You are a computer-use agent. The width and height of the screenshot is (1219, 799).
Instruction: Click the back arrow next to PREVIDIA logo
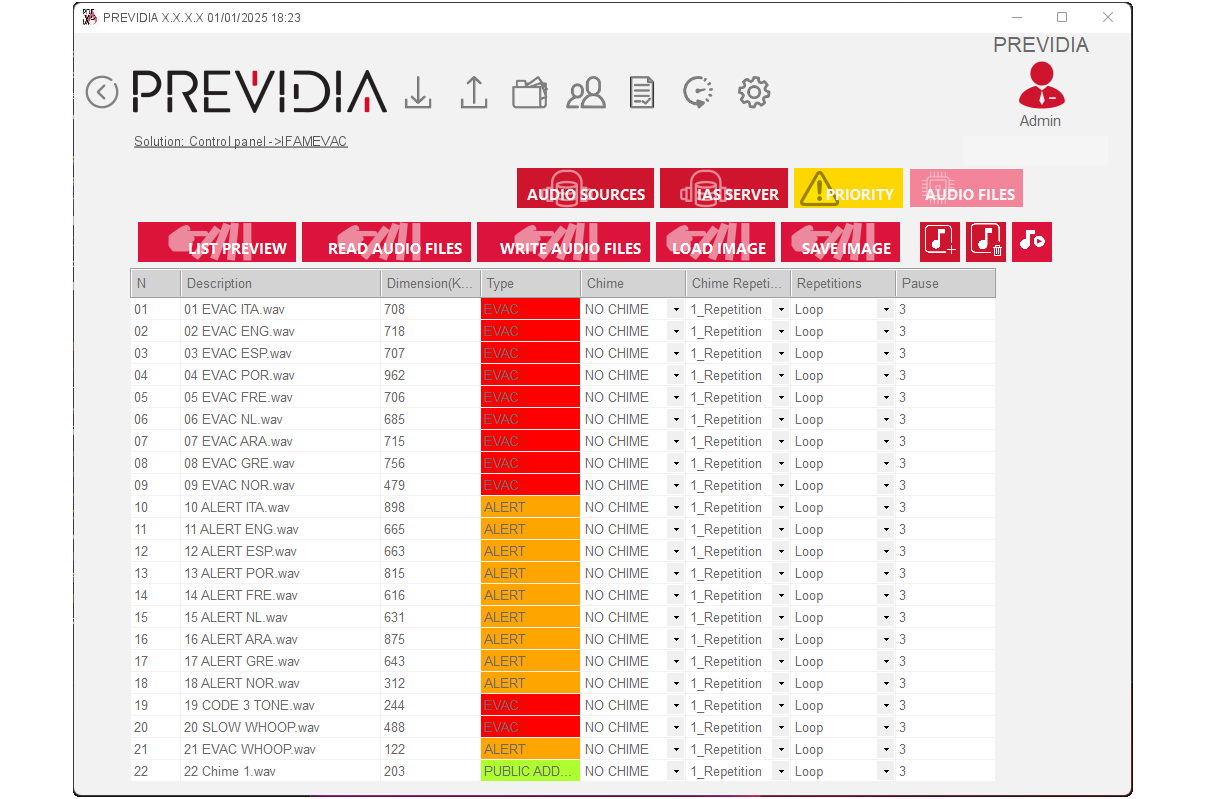[102, 92]
